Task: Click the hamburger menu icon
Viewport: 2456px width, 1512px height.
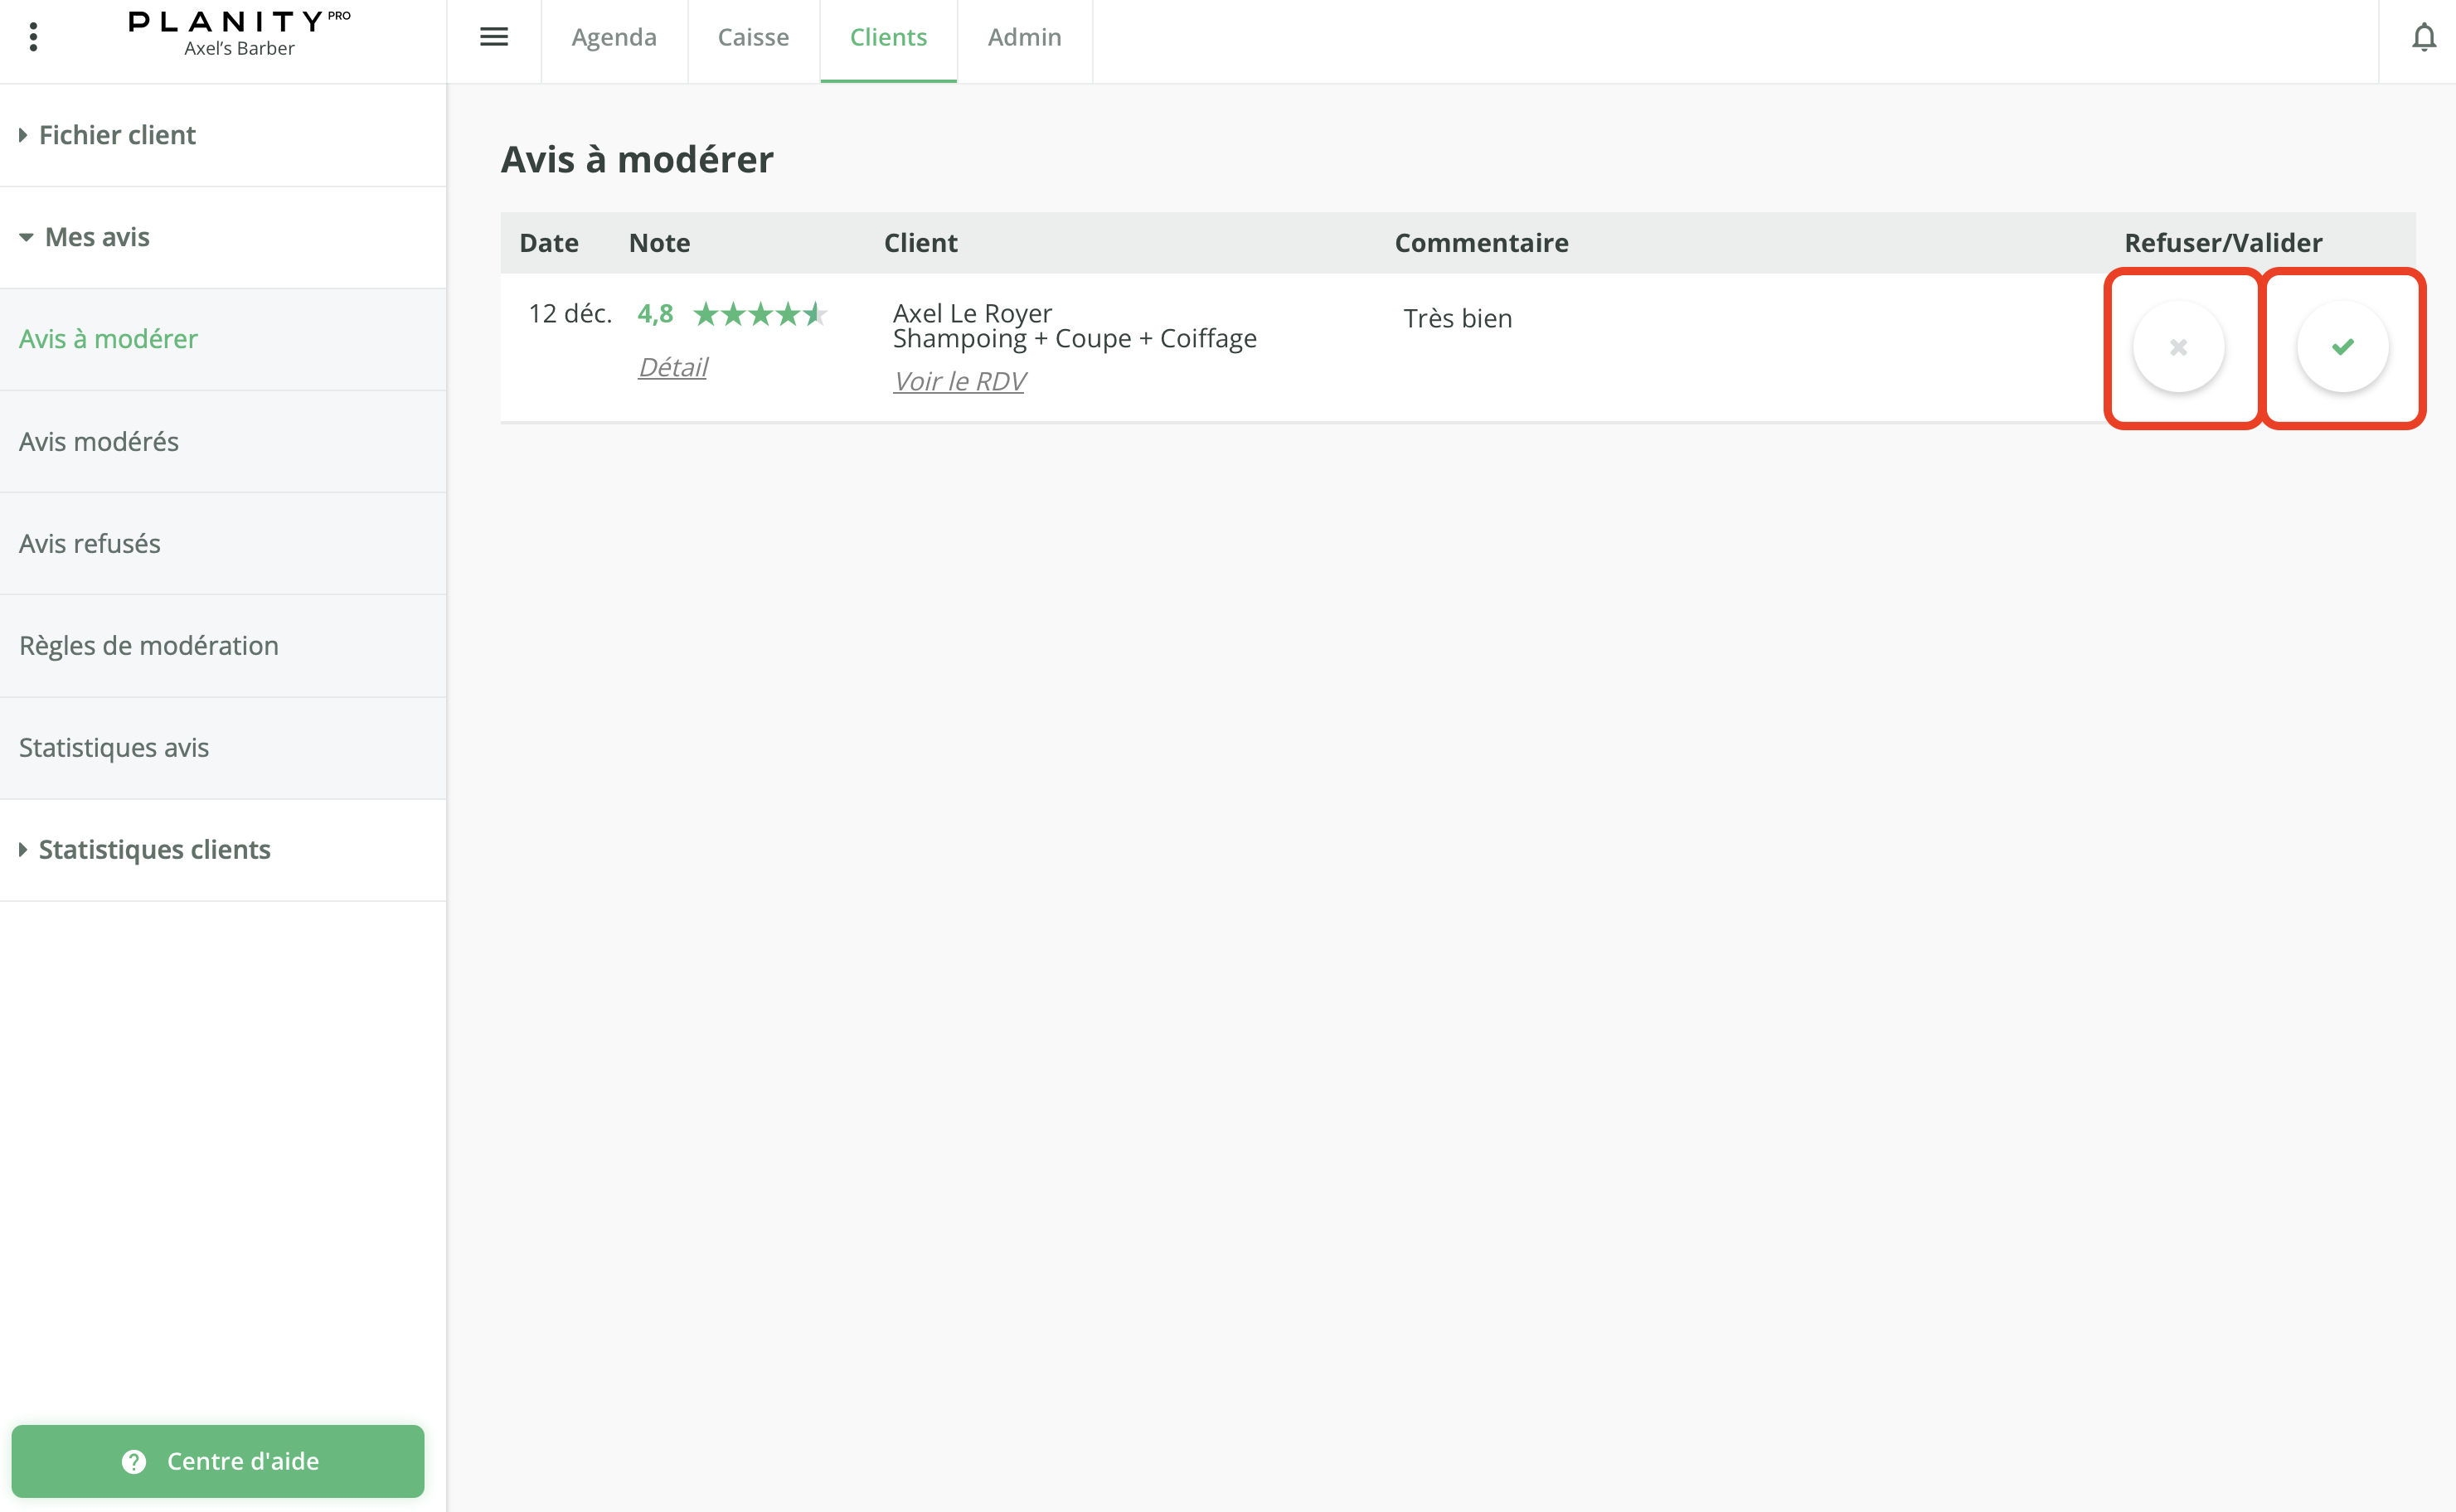Action: tap(493, 37)
